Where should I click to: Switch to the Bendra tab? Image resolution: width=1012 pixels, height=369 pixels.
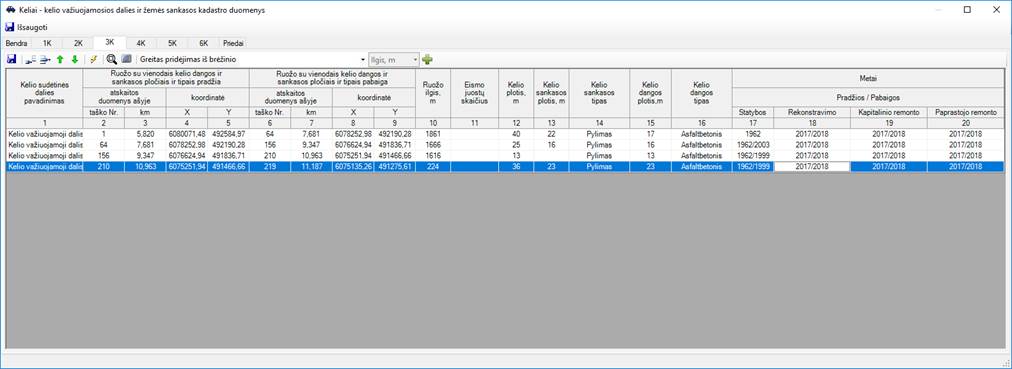click(x=16, y=43)
